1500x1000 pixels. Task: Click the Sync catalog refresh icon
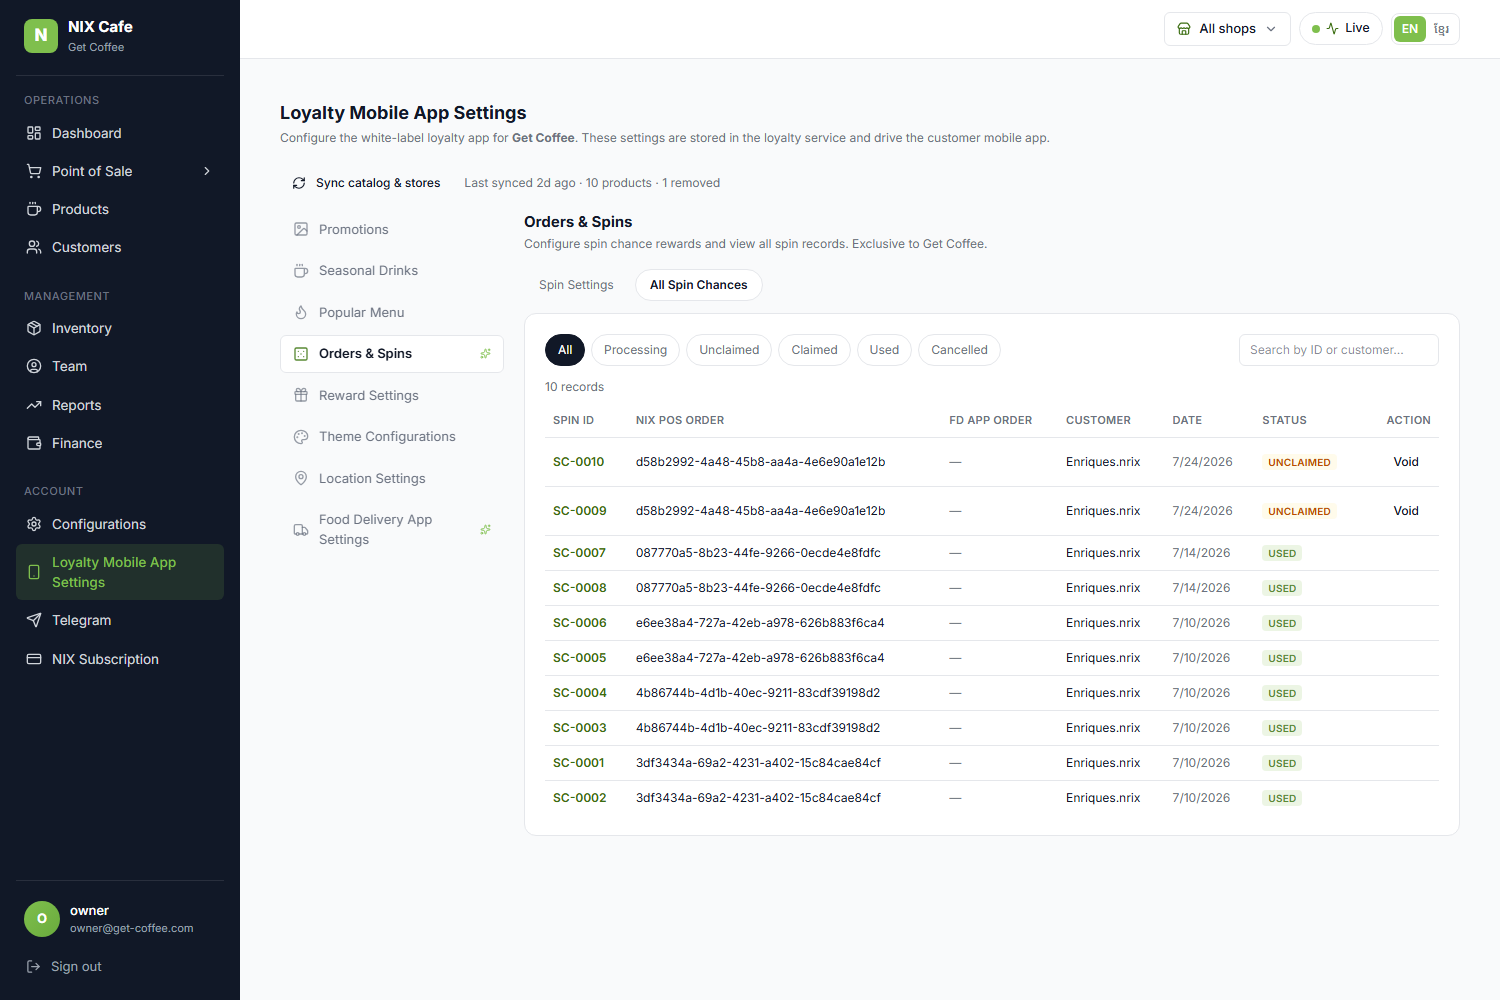[299, 183]
